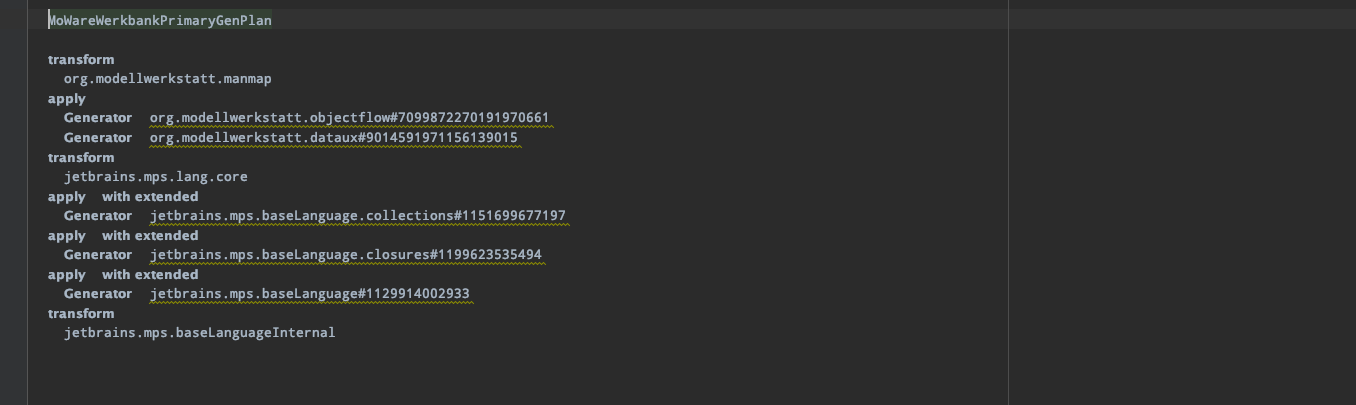This screenshot has width=1356, height=405.
Task: Open the baseLanguage.closures generator reference
Action: 346,255
